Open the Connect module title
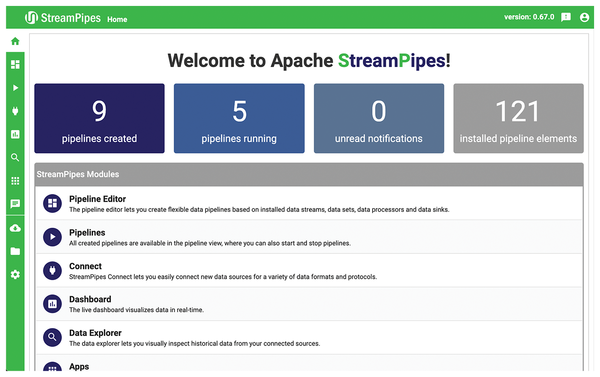Screen dimensions: 600x377 pyautogui.click(x=85, y=266)
